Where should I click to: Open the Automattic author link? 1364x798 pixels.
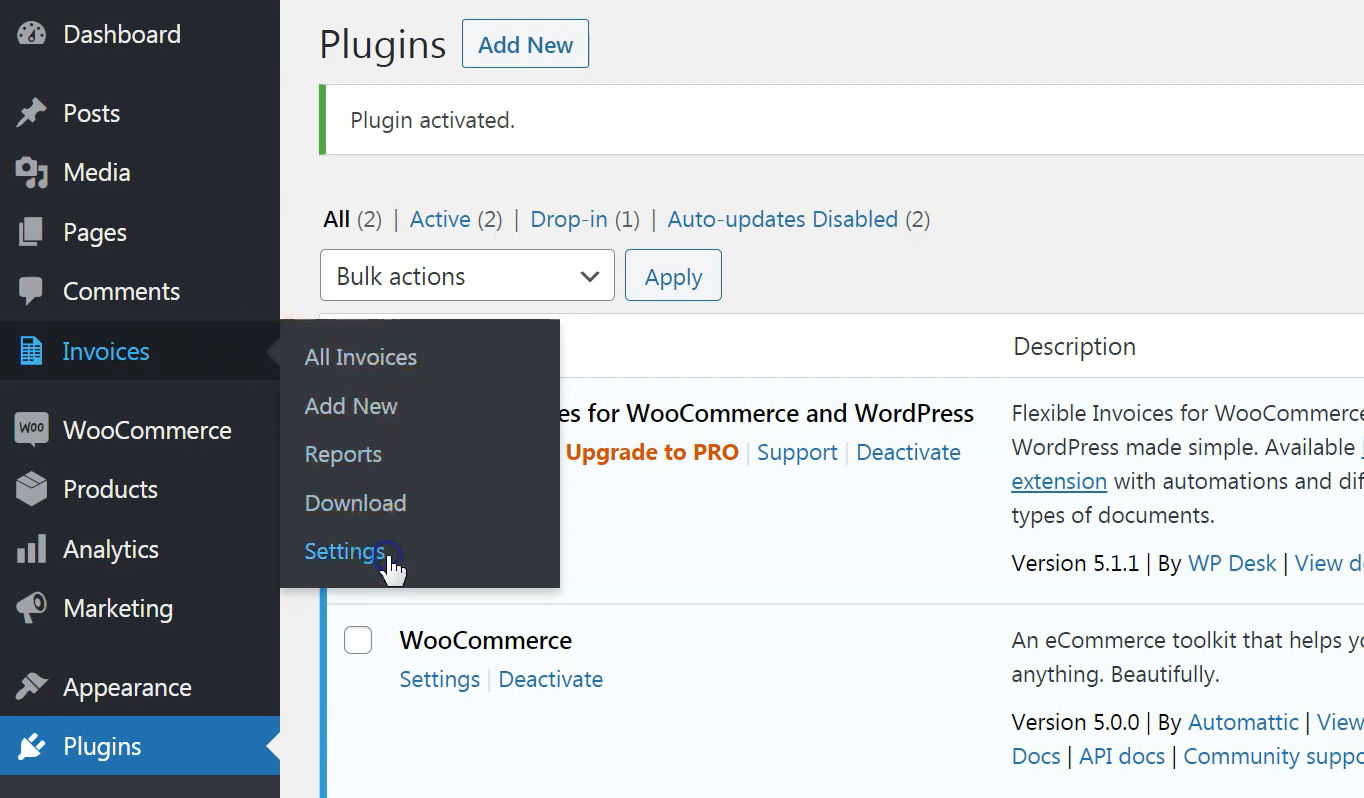click(1243, 722)
